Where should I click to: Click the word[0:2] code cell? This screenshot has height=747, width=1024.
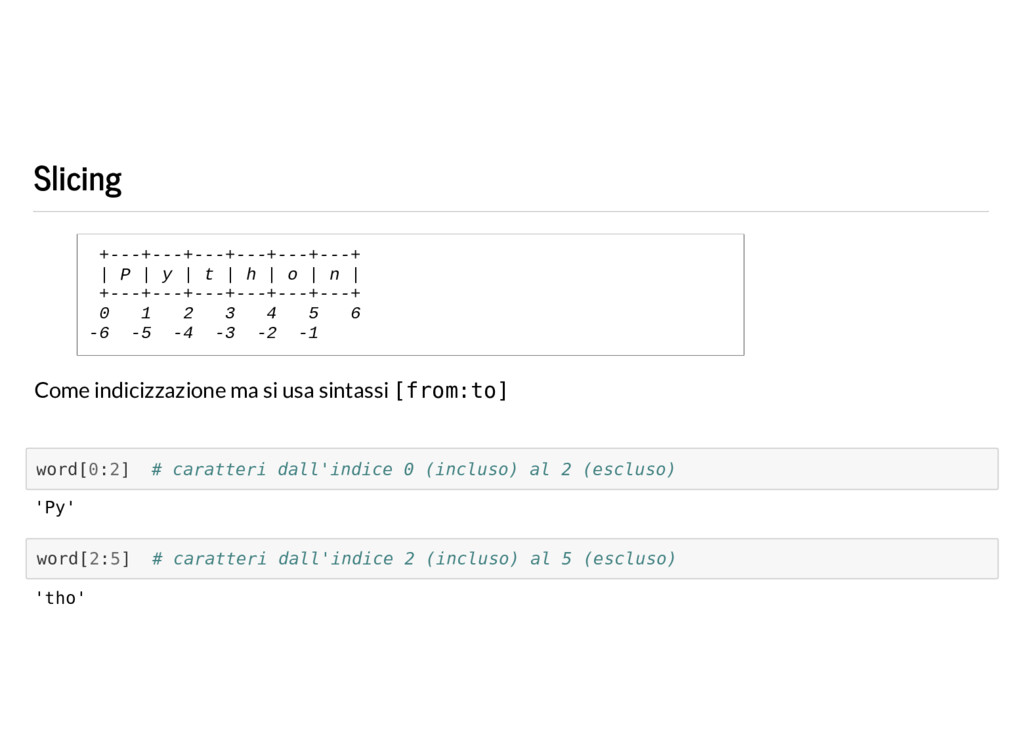pos(512,469)
